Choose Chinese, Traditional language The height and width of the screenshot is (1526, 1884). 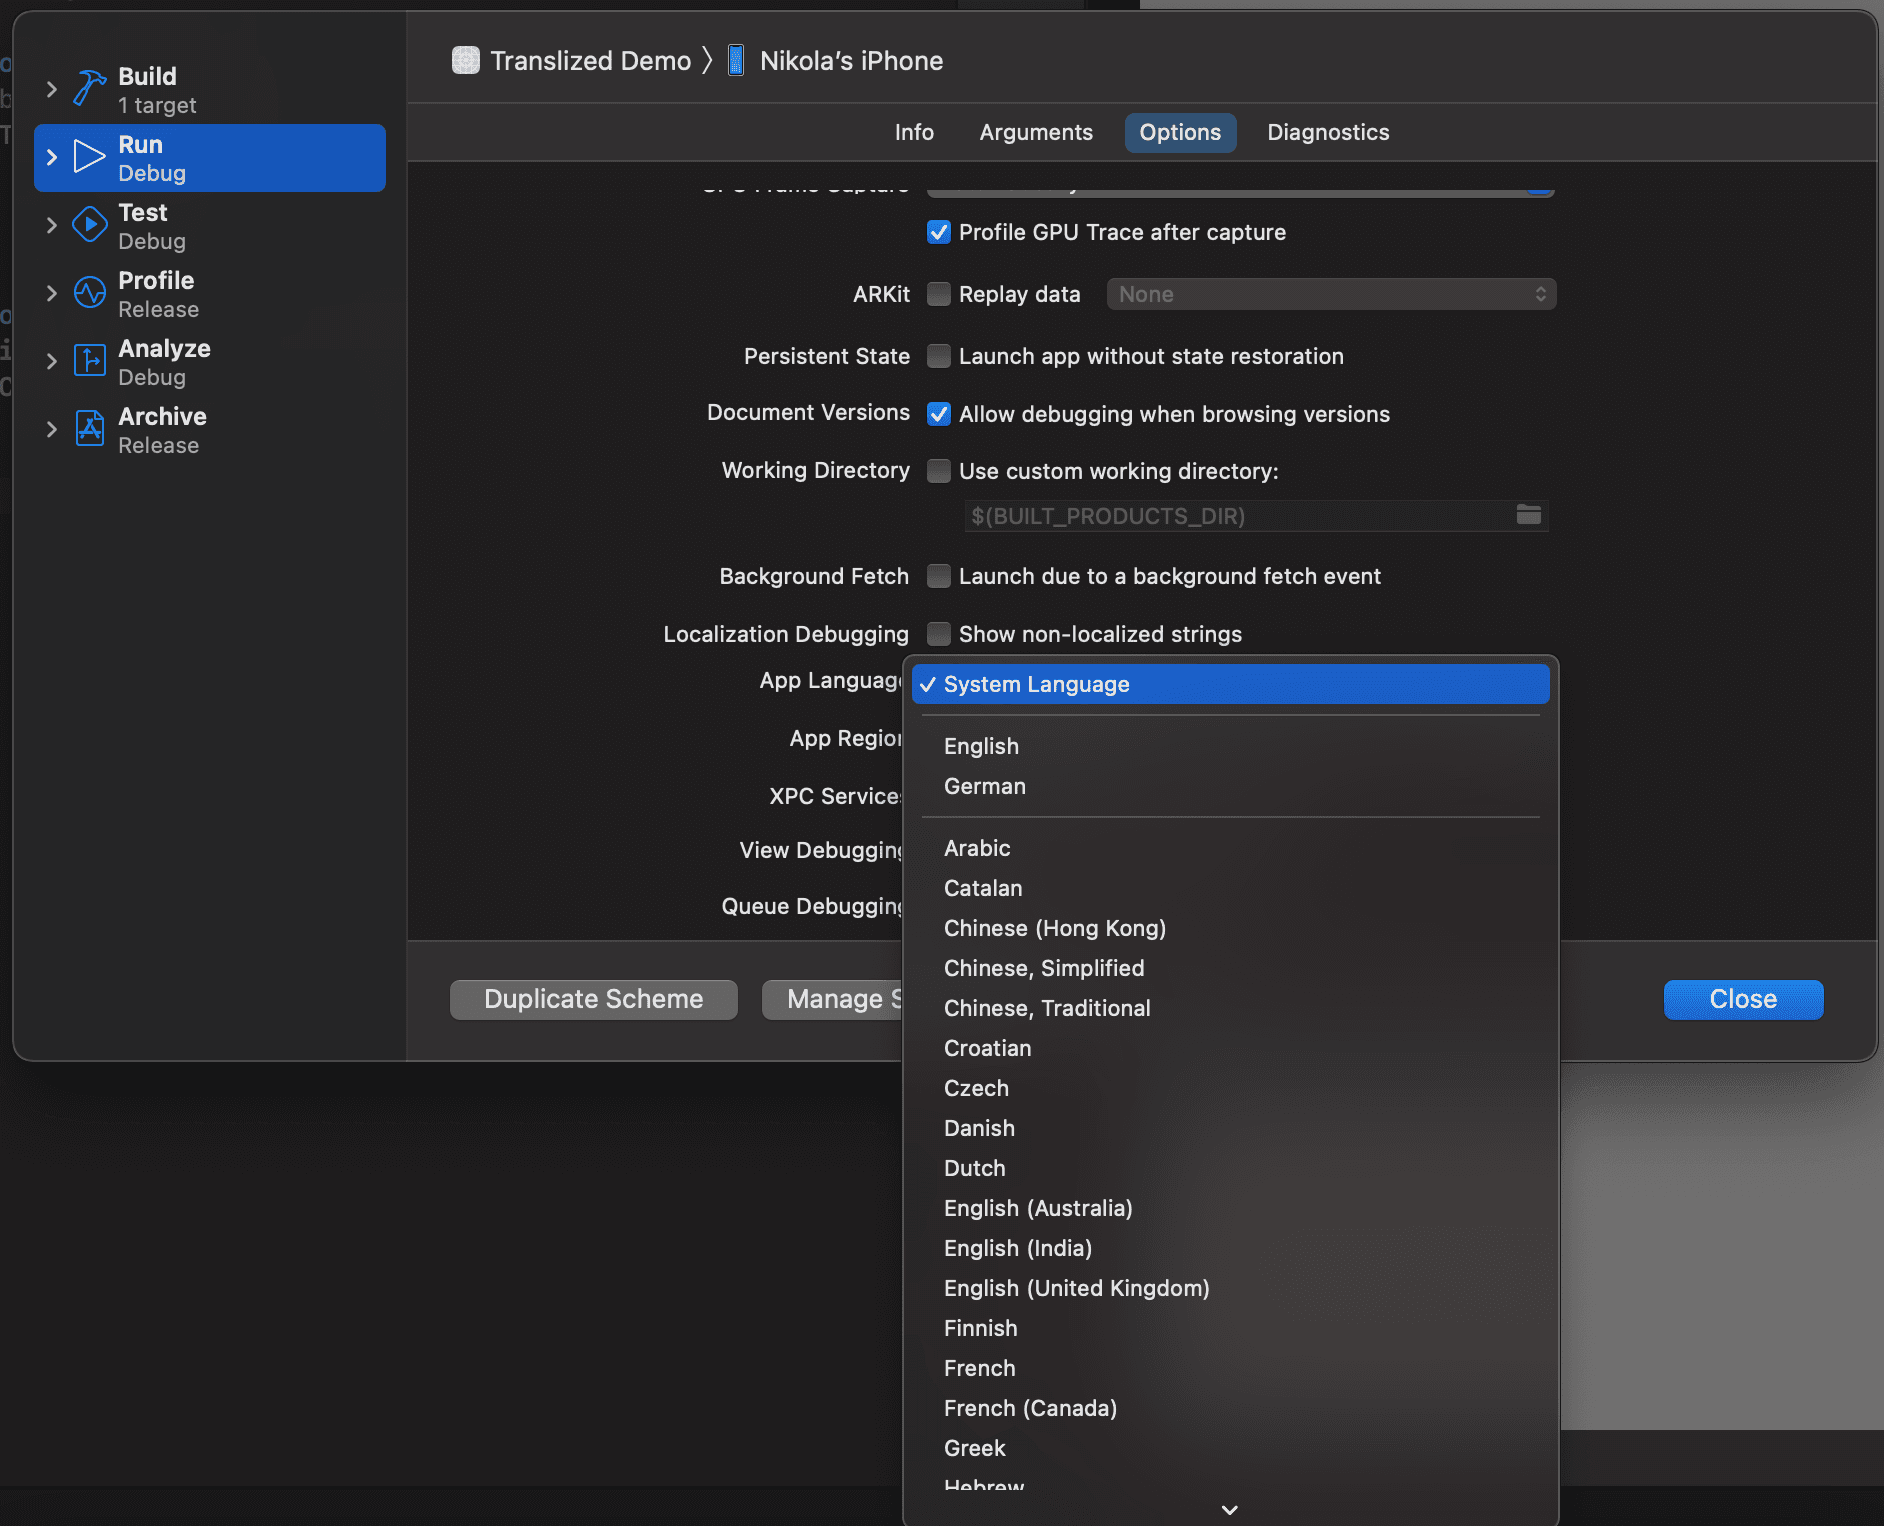pyautogui.click(x=1230, y=1008)
